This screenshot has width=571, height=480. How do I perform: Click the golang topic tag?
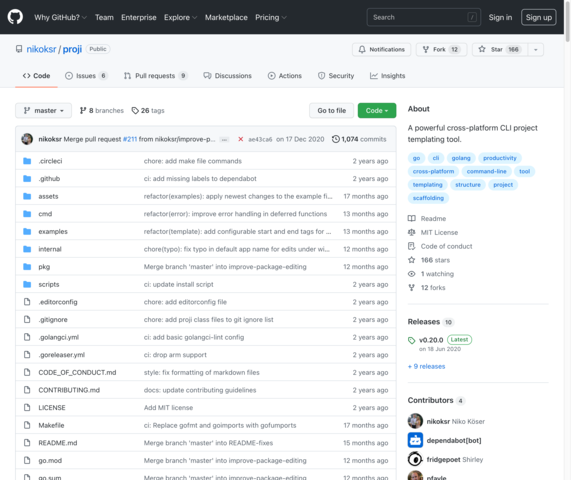pos(461,158)
